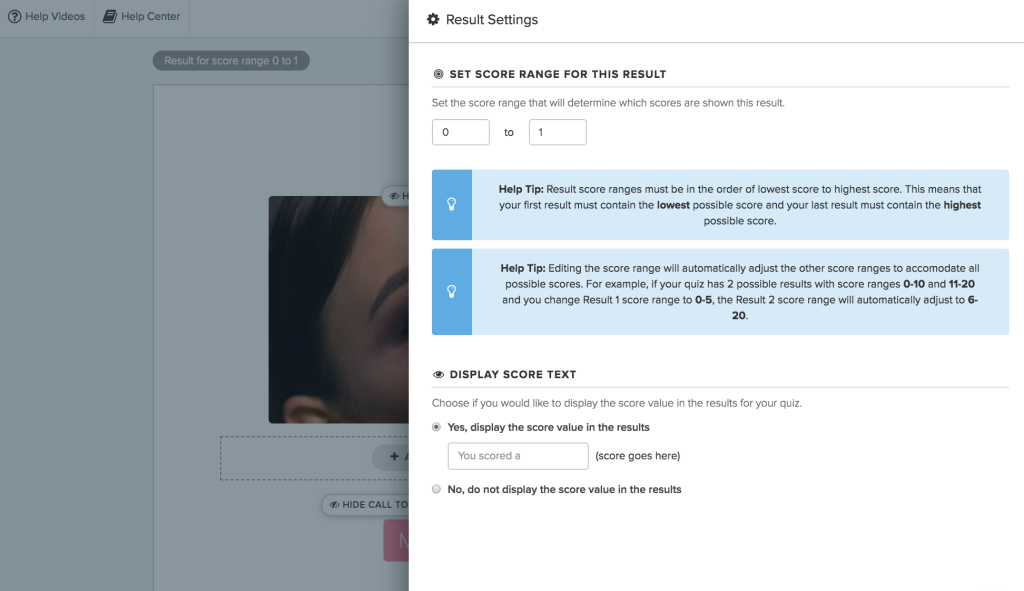Click the plus add button below image

[x=391, y=457]
